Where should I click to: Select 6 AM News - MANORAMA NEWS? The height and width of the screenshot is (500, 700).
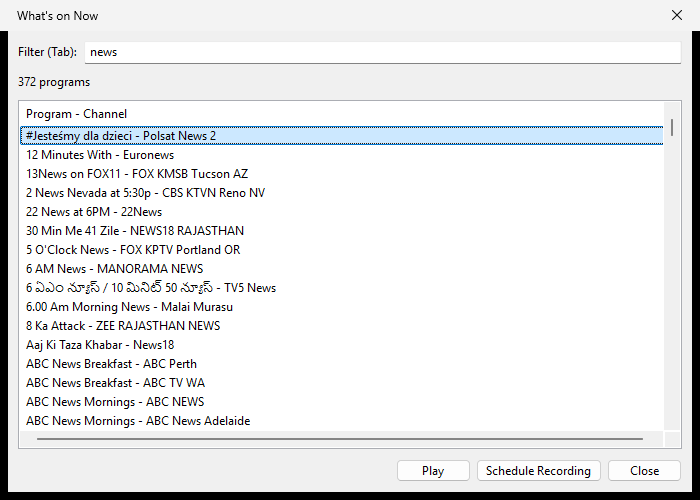coord(342,269)
